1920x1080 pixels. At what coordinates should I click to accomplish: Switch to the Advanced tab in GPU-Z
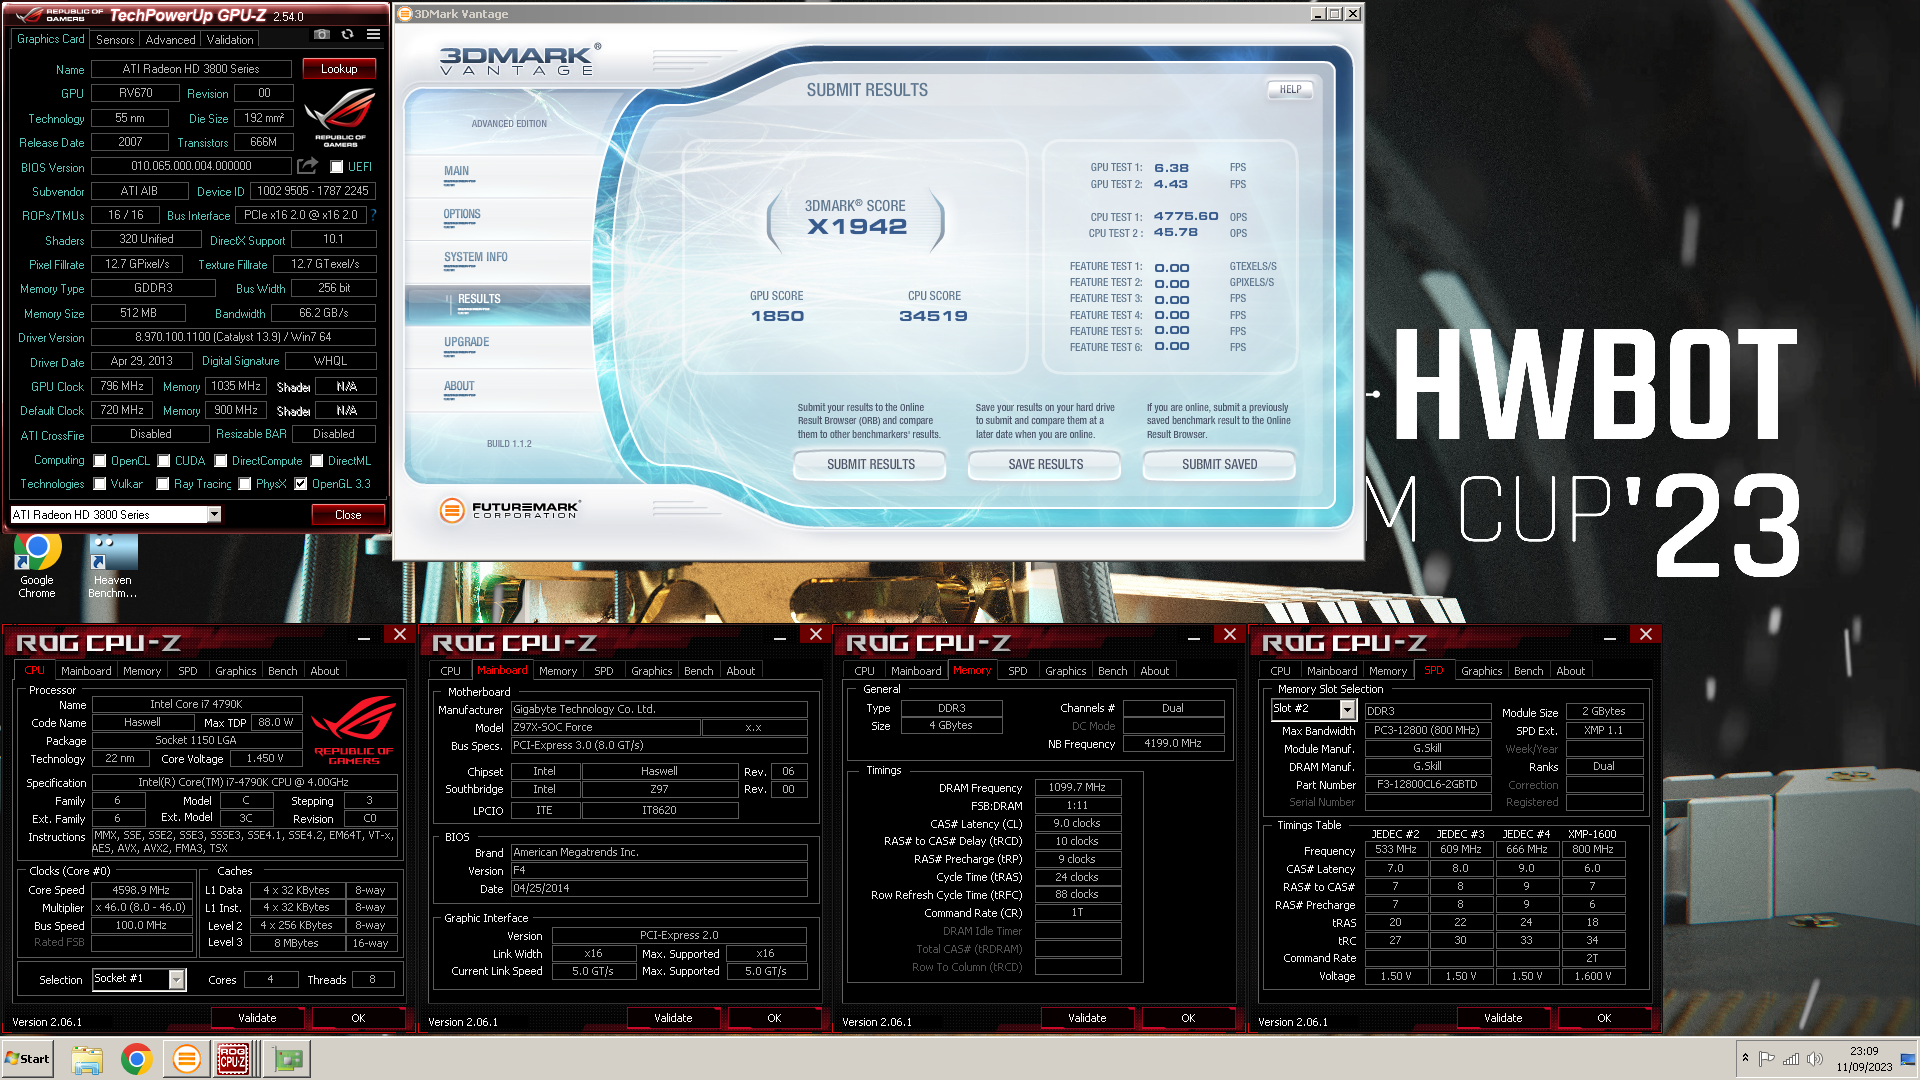pyautogui.click(x=170, y=40)
